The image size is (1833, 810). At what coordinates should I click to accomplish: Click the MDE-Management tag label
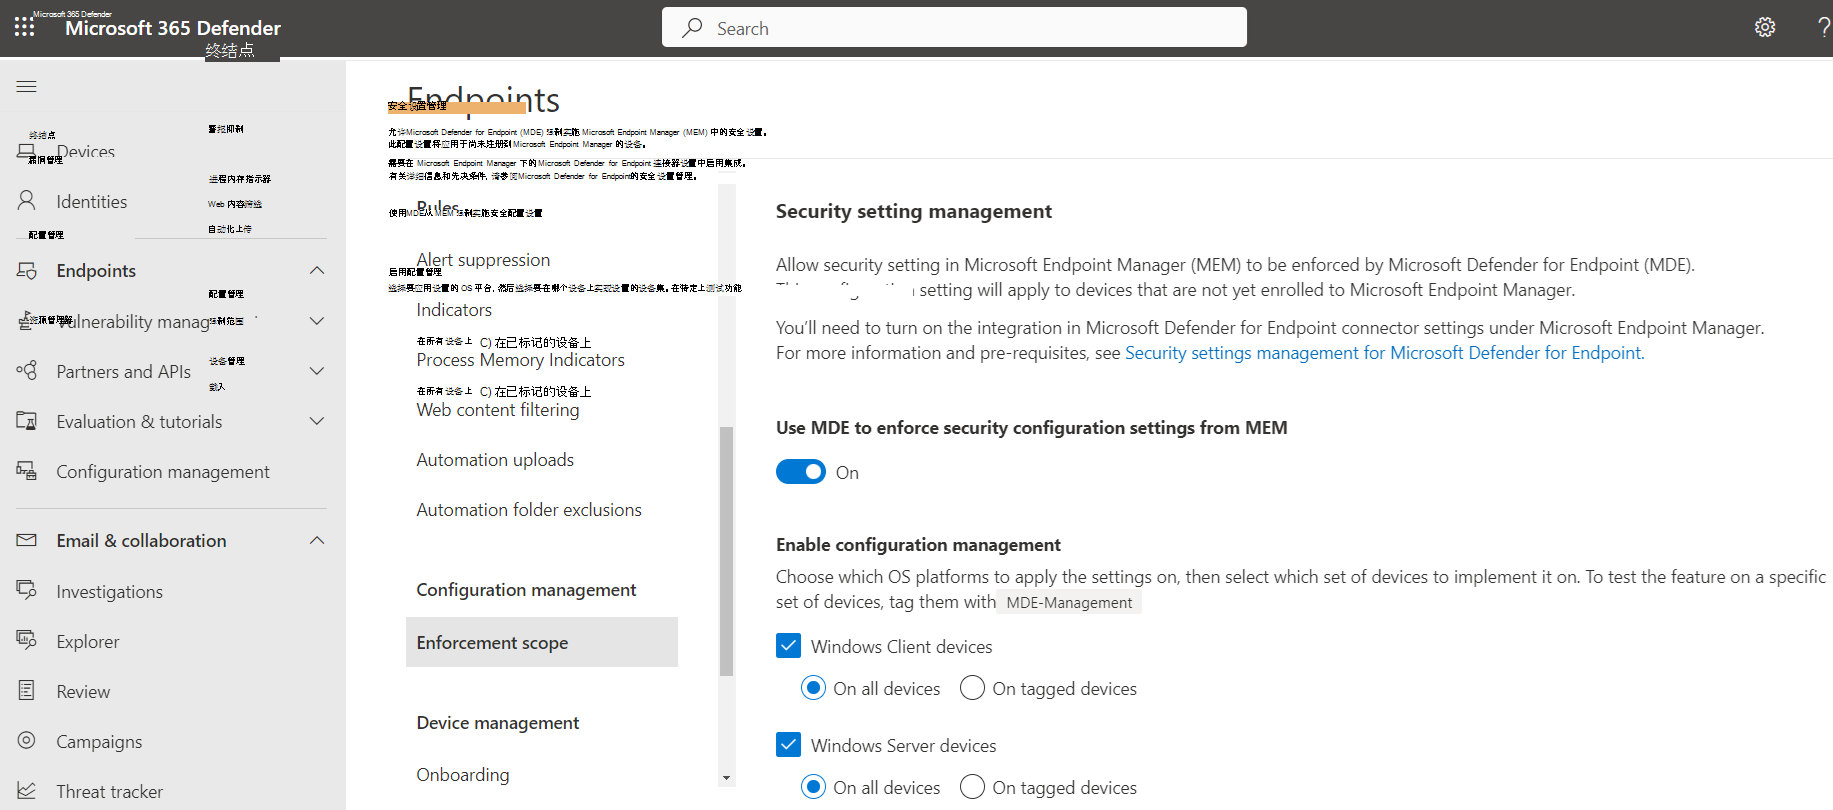point(1069,602)
